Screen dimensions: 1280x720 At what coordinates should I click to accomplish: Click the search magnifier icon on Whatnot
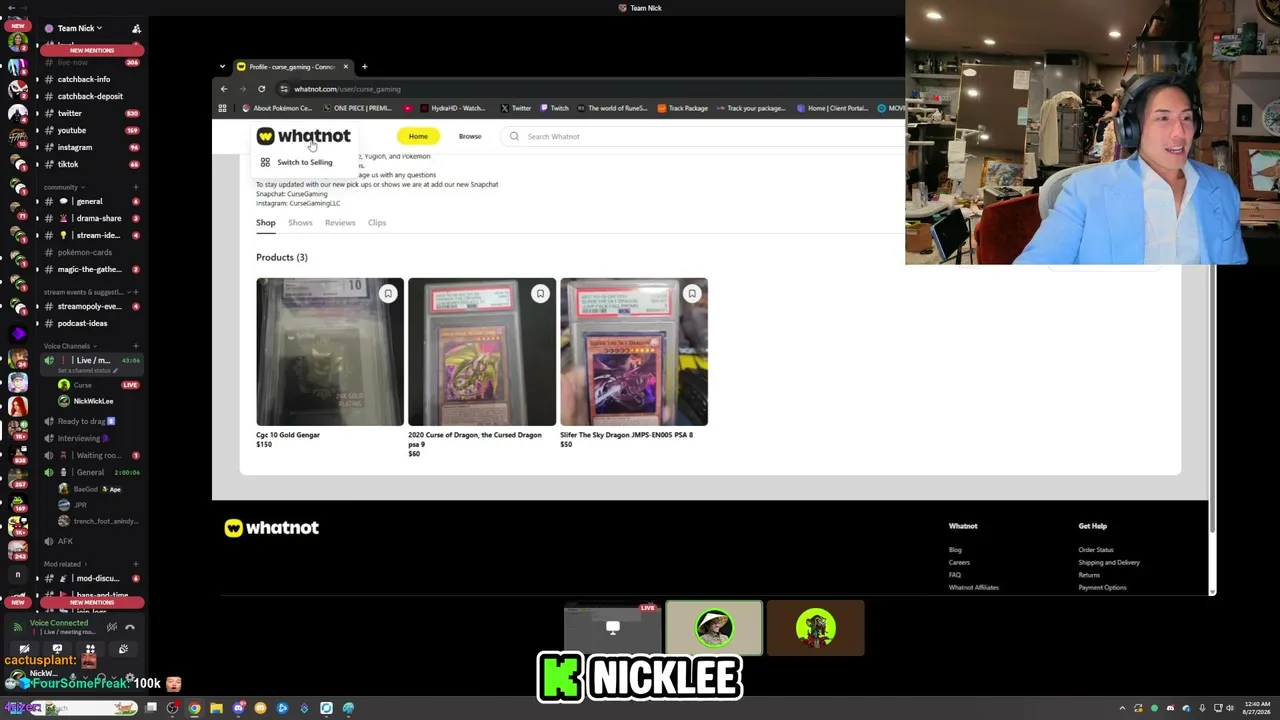tap(514, 137)
